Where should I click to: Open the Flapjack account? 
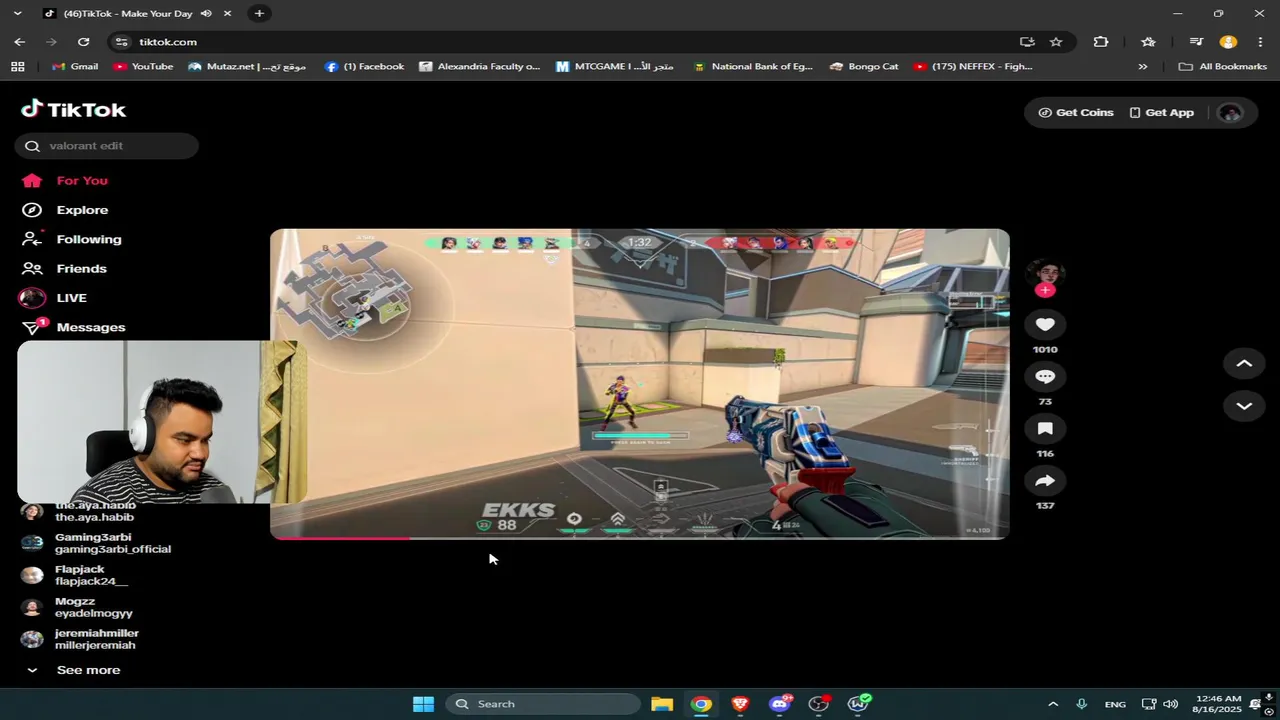tap(75, 575)
